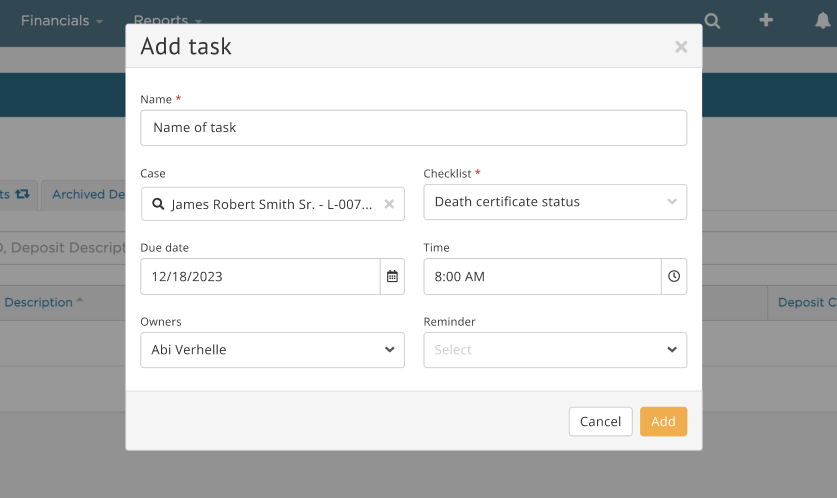Click the orange Add button

(x=663, y=421)
